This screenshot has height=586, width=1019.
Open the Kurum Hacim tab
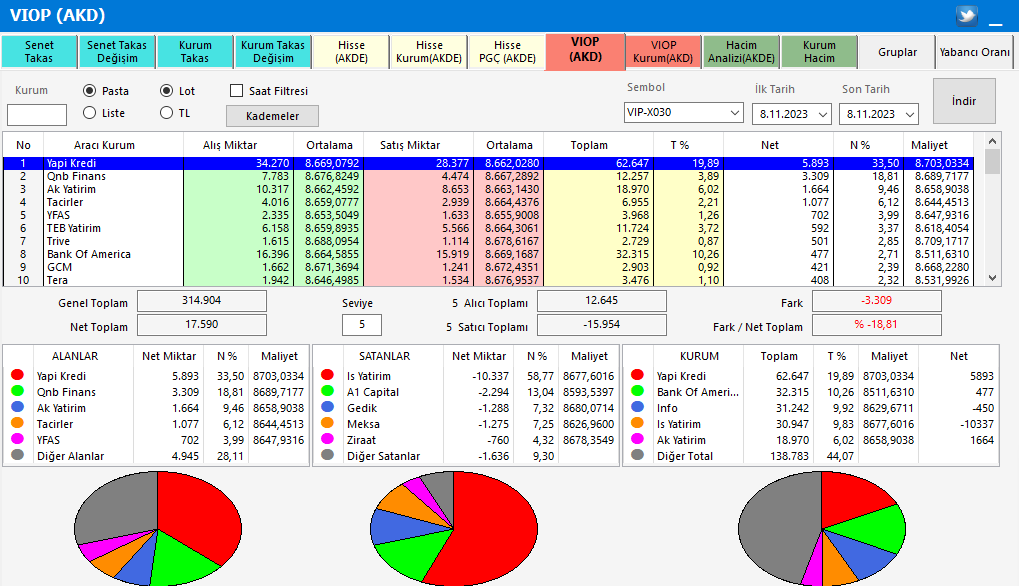819,52
